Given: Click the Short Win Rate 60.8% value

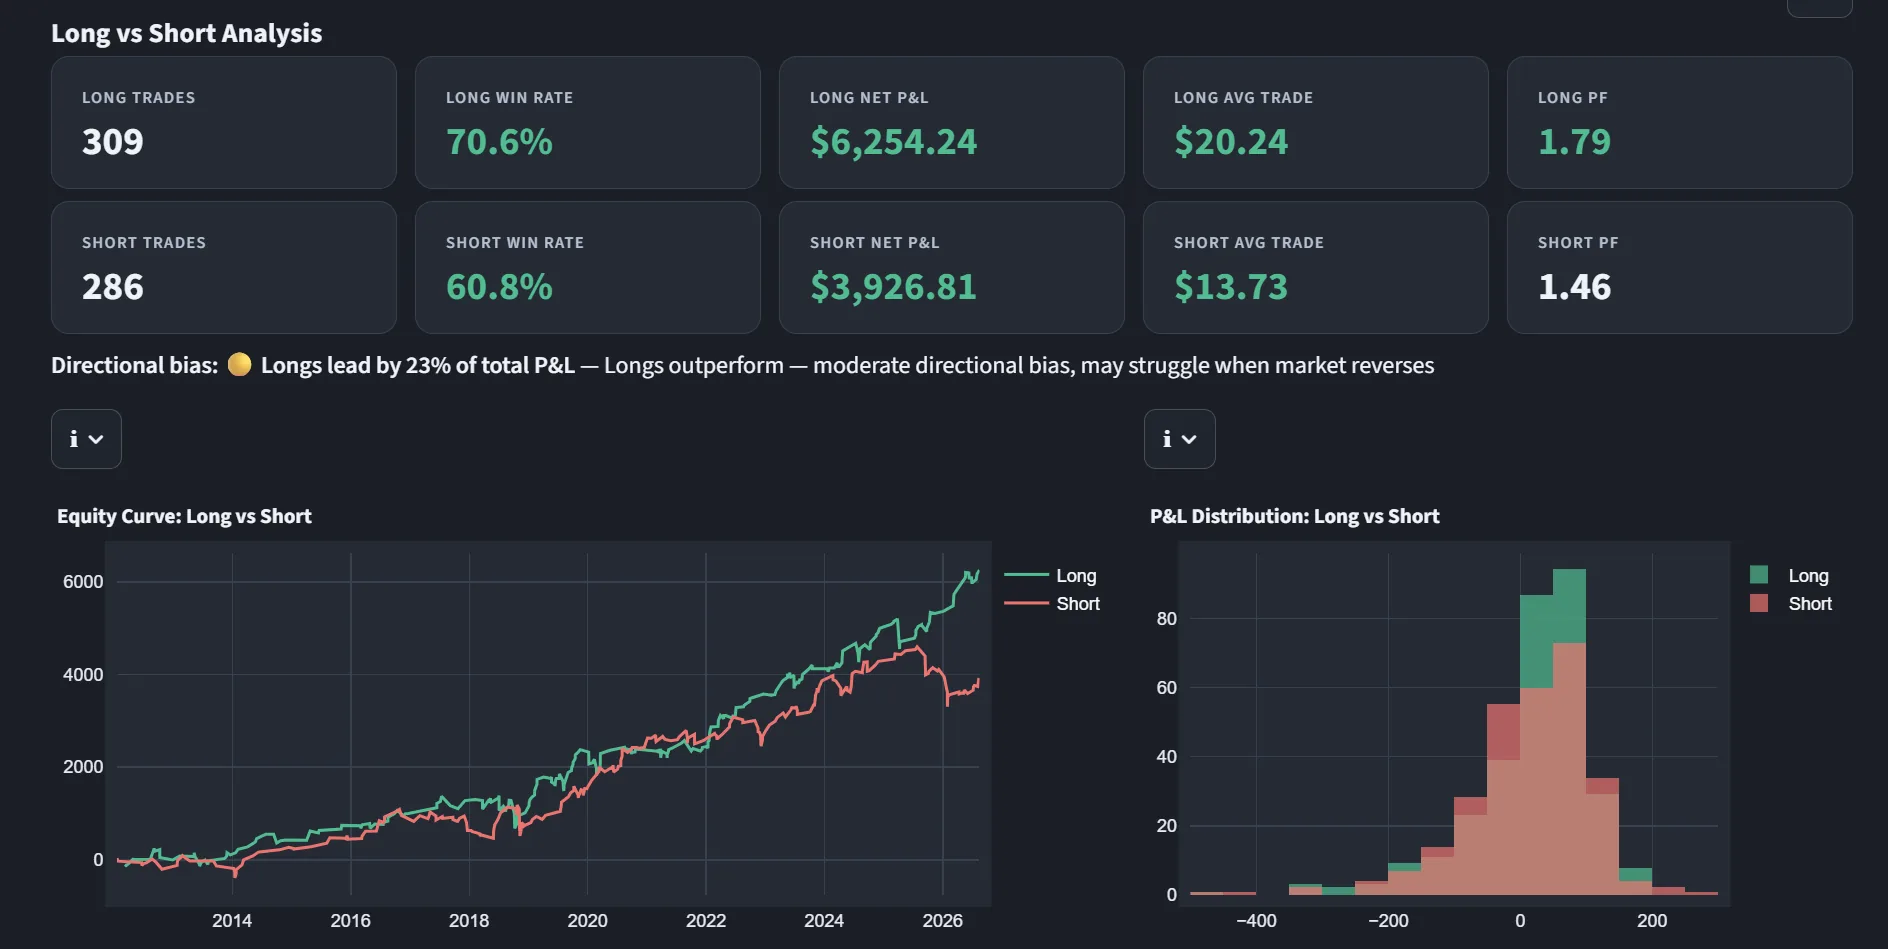Looking at the screenshot, I should (x=499, y=287).
